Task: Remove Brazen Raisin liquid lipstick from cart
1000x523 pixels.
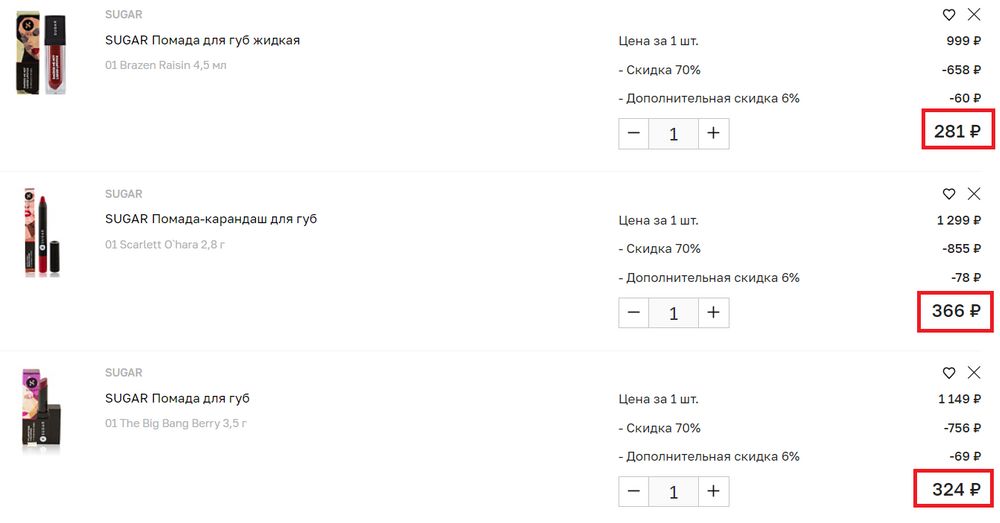Action: 974,15
